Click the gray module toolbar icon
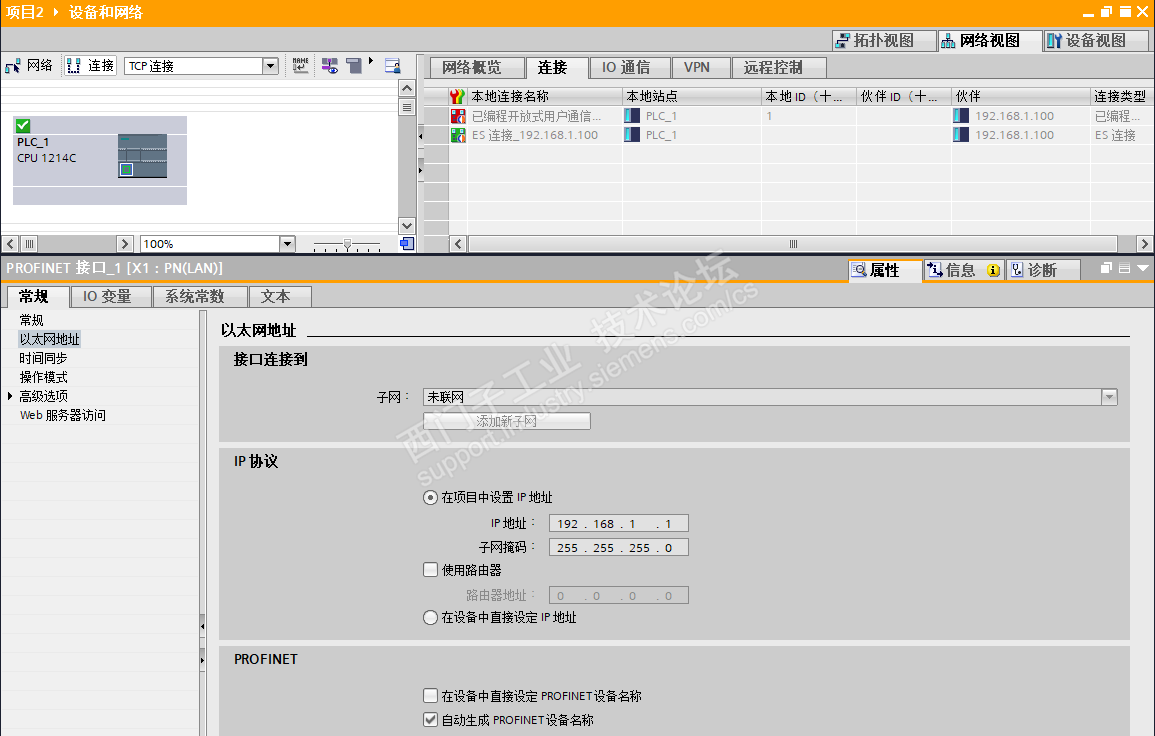Viewport: 1155px width, 736px height. 354,66
